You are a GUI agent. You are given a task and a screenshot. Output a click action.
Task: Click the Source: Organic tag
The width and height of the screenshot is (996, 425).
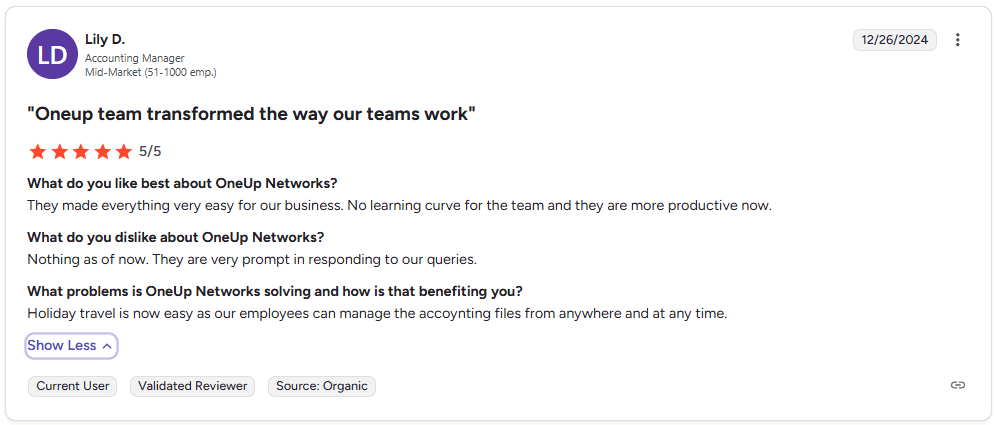click(322, 386)
